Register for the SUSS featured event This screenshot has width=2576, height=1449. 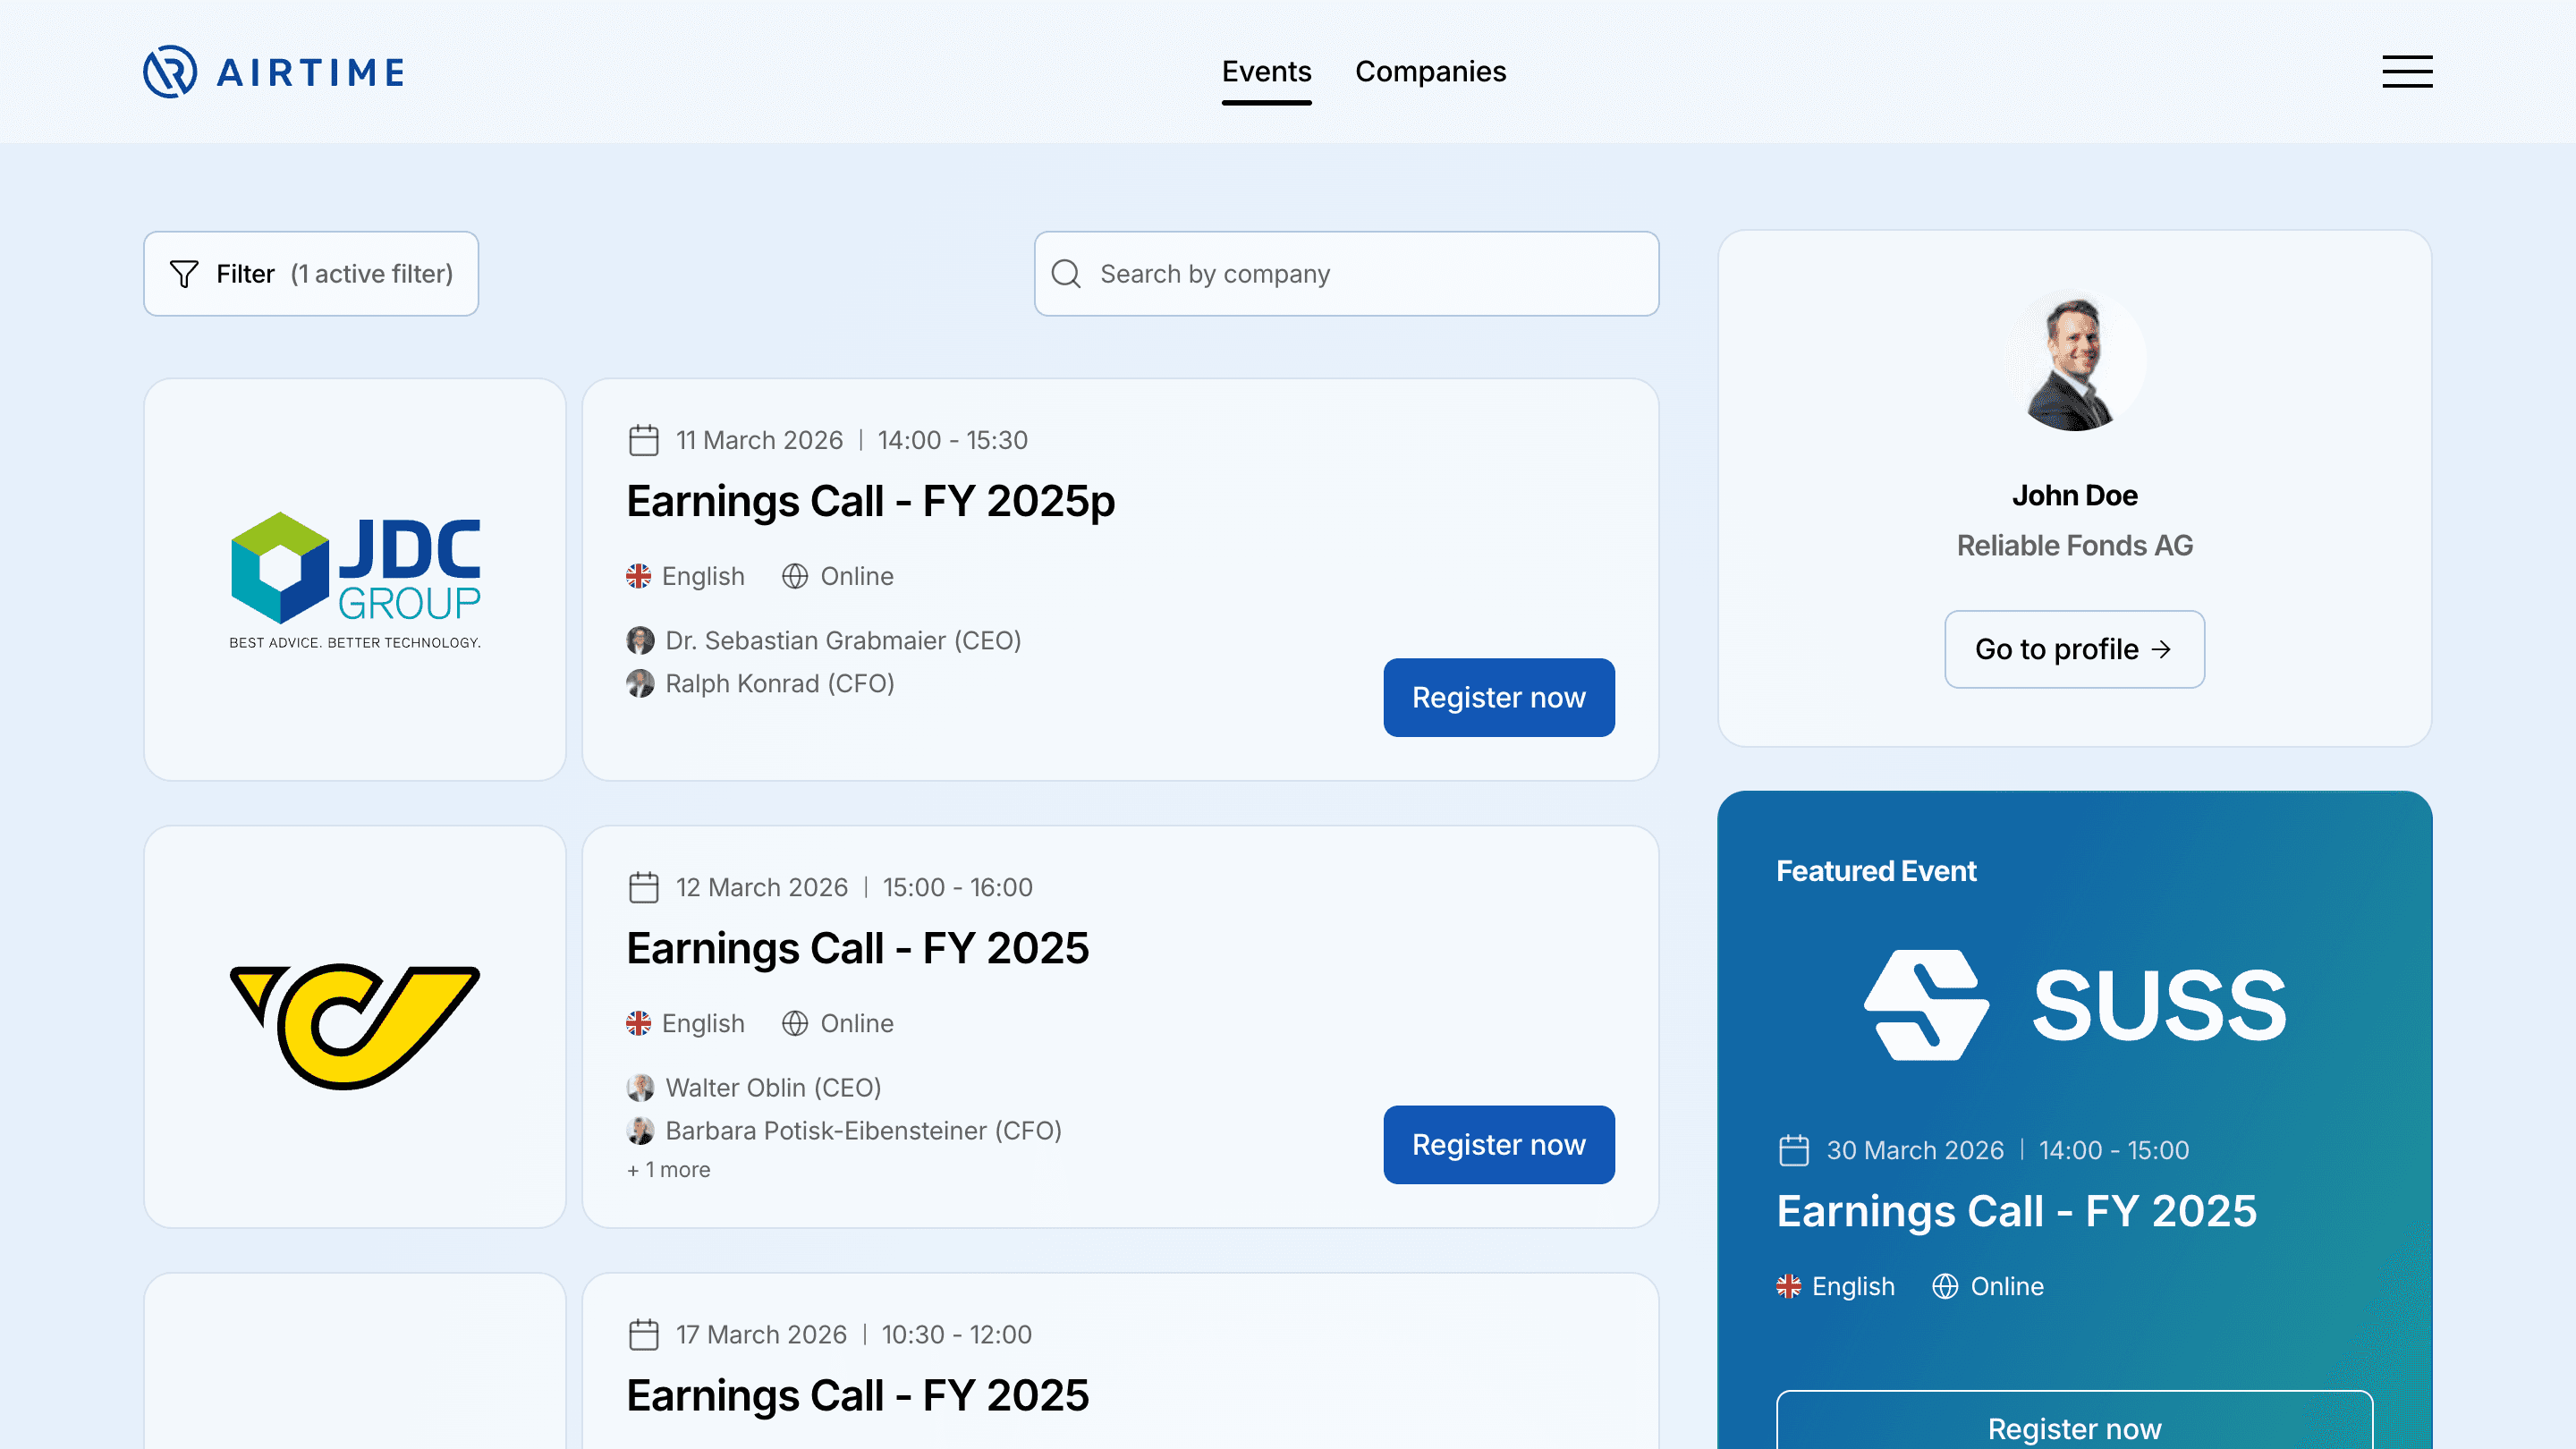point(2074,1428)
